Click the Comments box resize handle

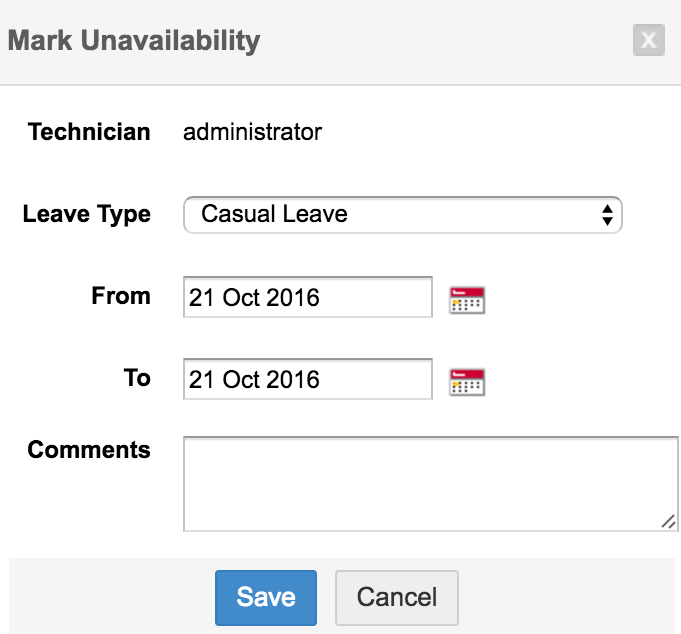669,521
